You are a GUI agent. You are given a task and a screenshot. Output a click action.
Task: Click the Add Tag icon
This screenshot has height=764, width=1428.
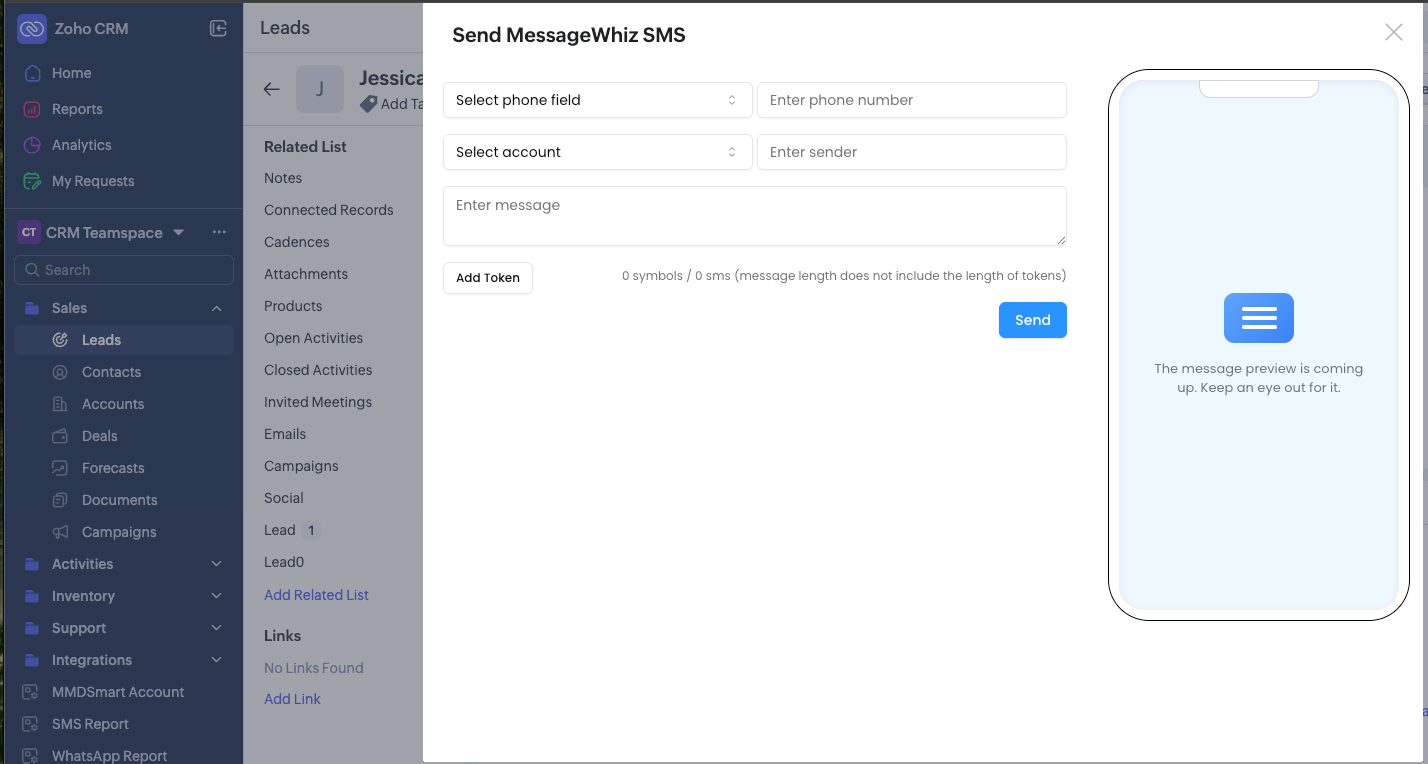369,104
